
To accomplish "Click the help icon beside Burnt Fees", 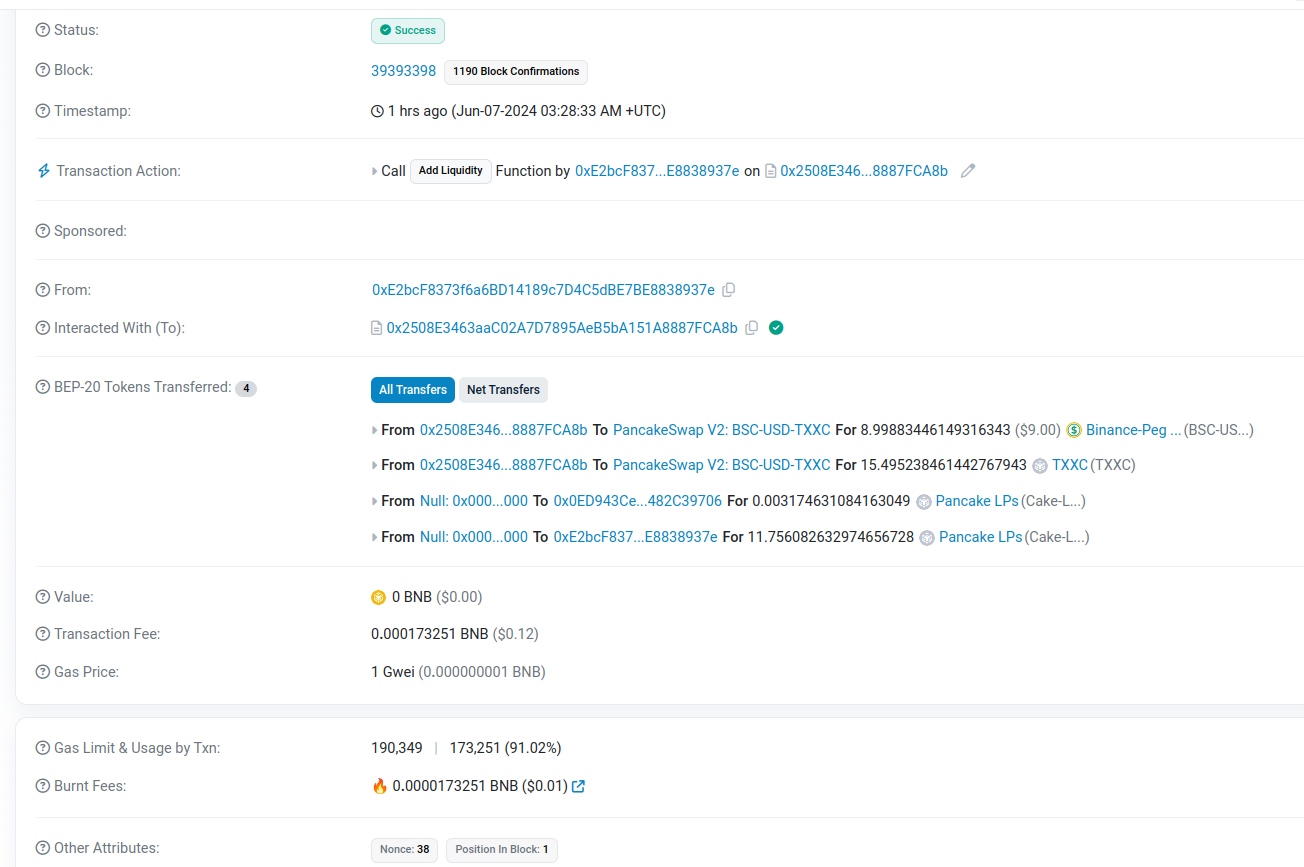I will [43, 786].
